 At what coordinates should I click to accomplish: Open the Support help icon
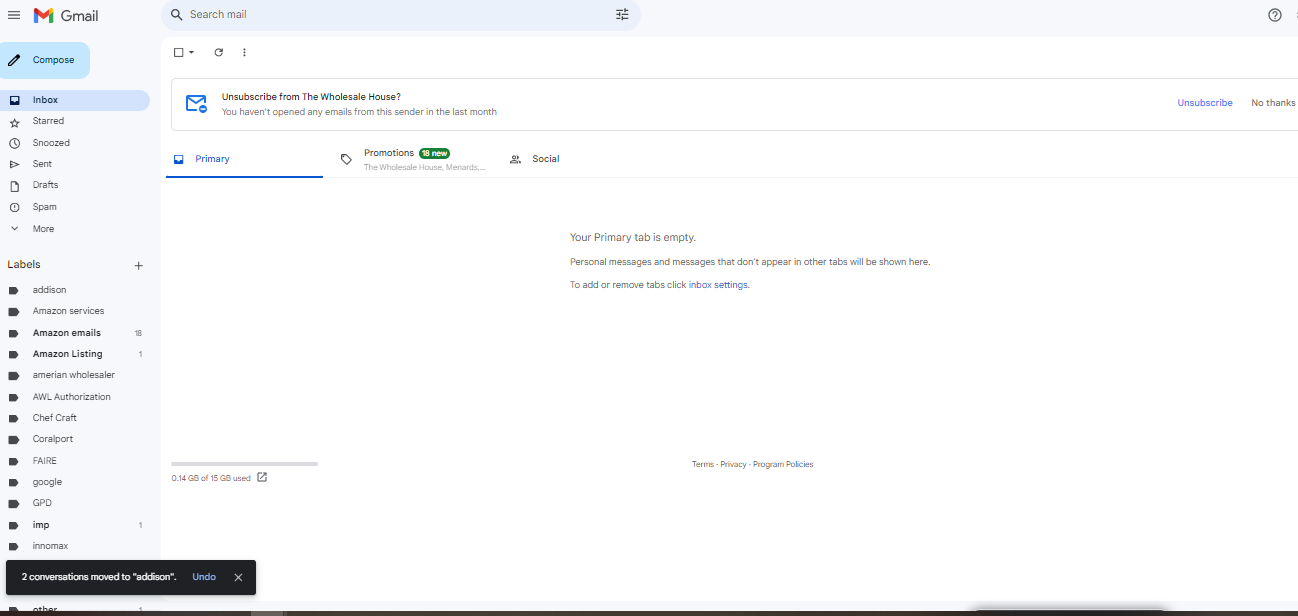1275,15
